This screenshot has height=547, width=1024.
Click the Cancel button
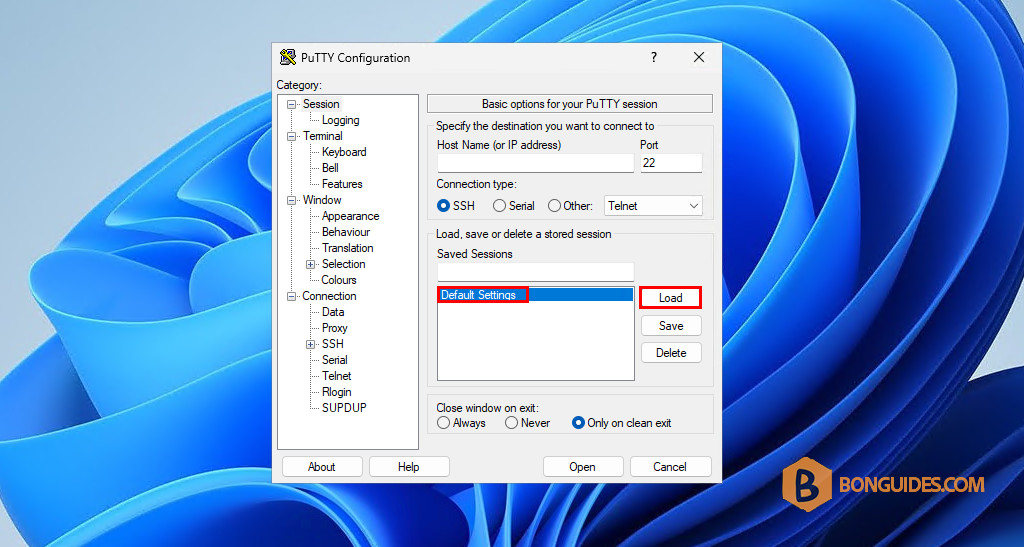coord(670,467)
